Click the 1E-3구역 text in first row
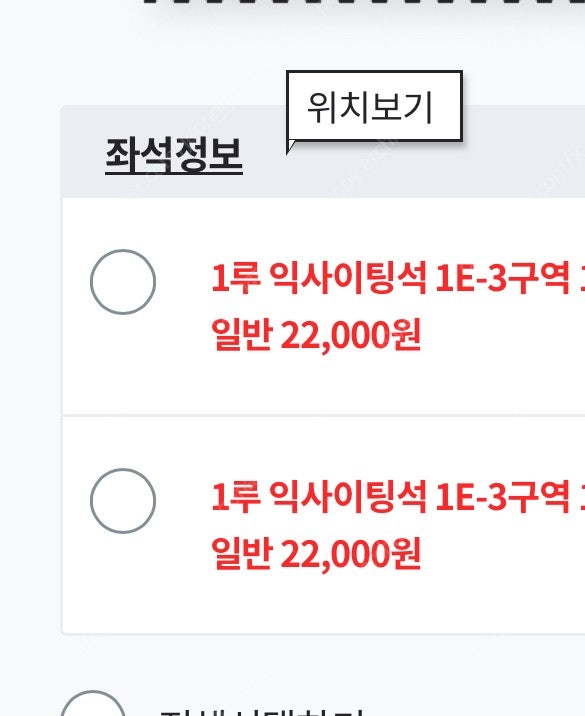 click(502, 277)
